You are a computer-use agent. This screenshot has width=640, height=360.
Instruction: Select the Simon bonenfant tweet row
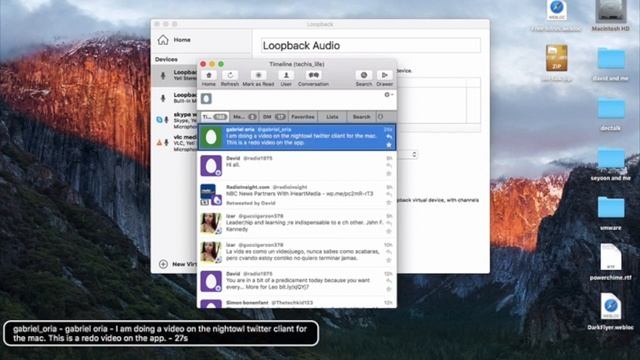(x=297, y=303)
